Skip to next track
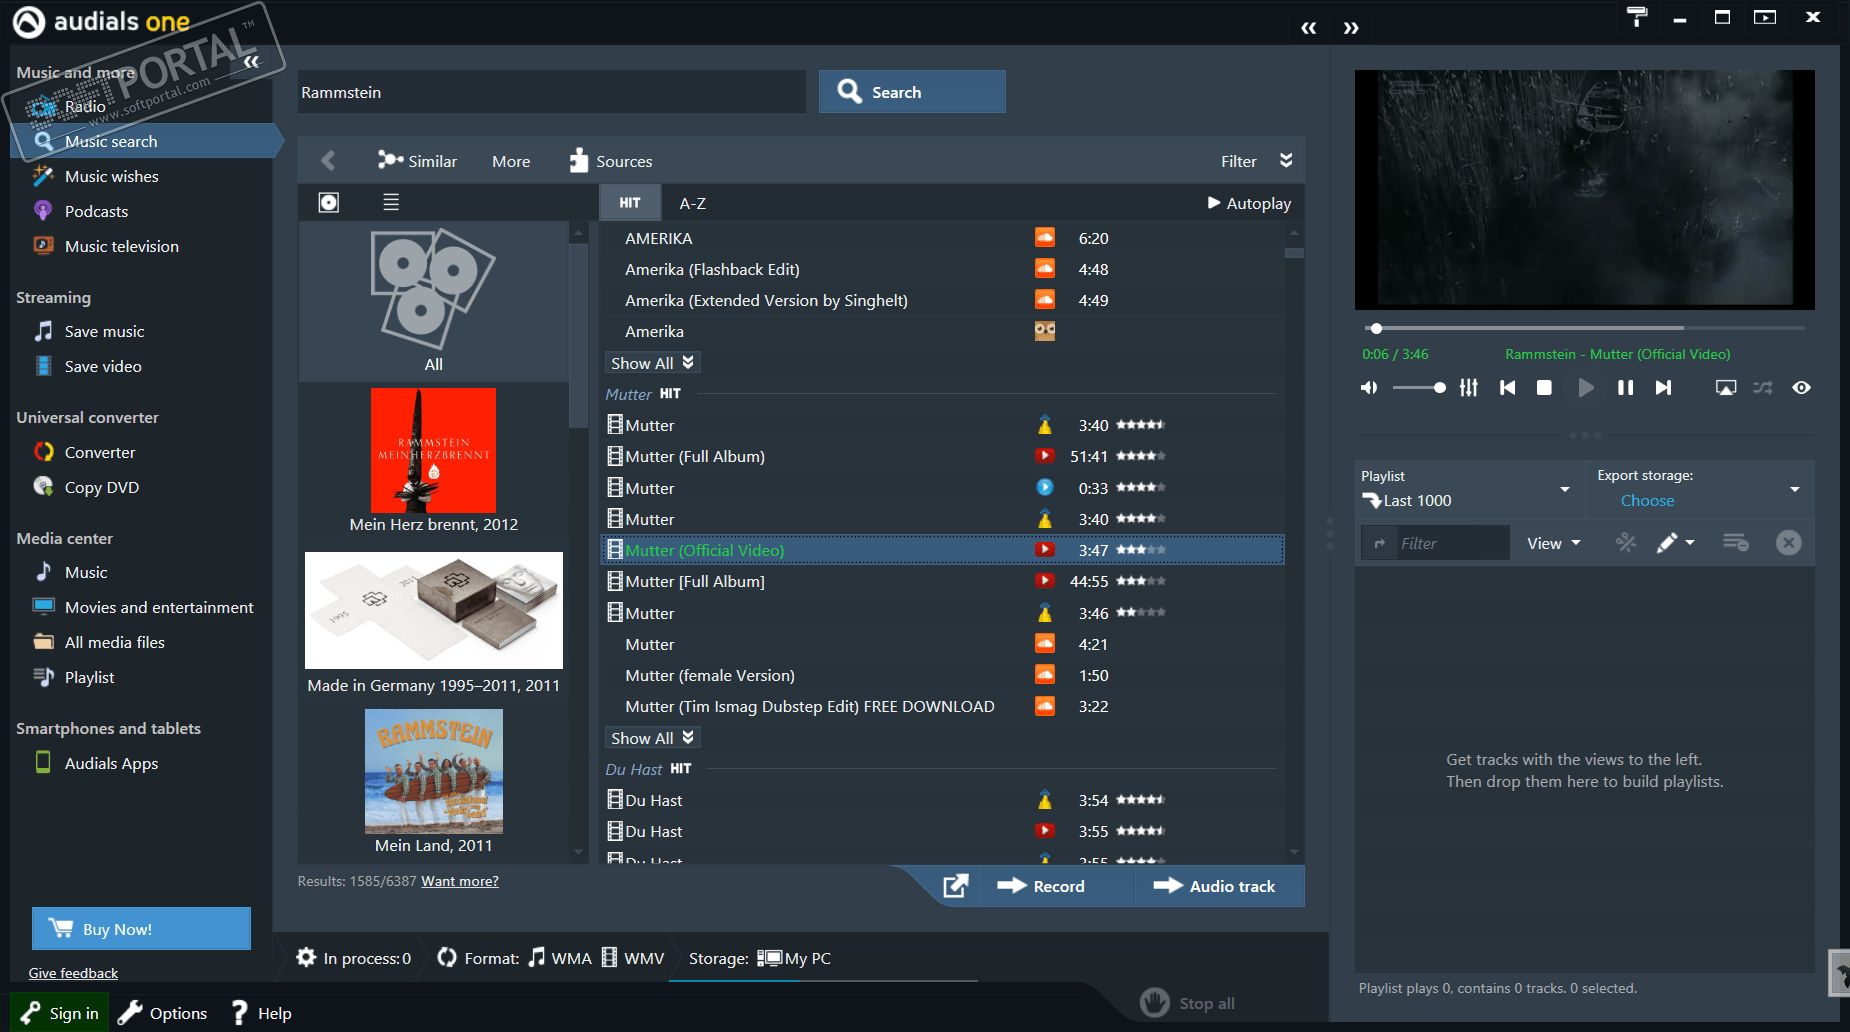1850x1032 pixels. click(1663, 387)
